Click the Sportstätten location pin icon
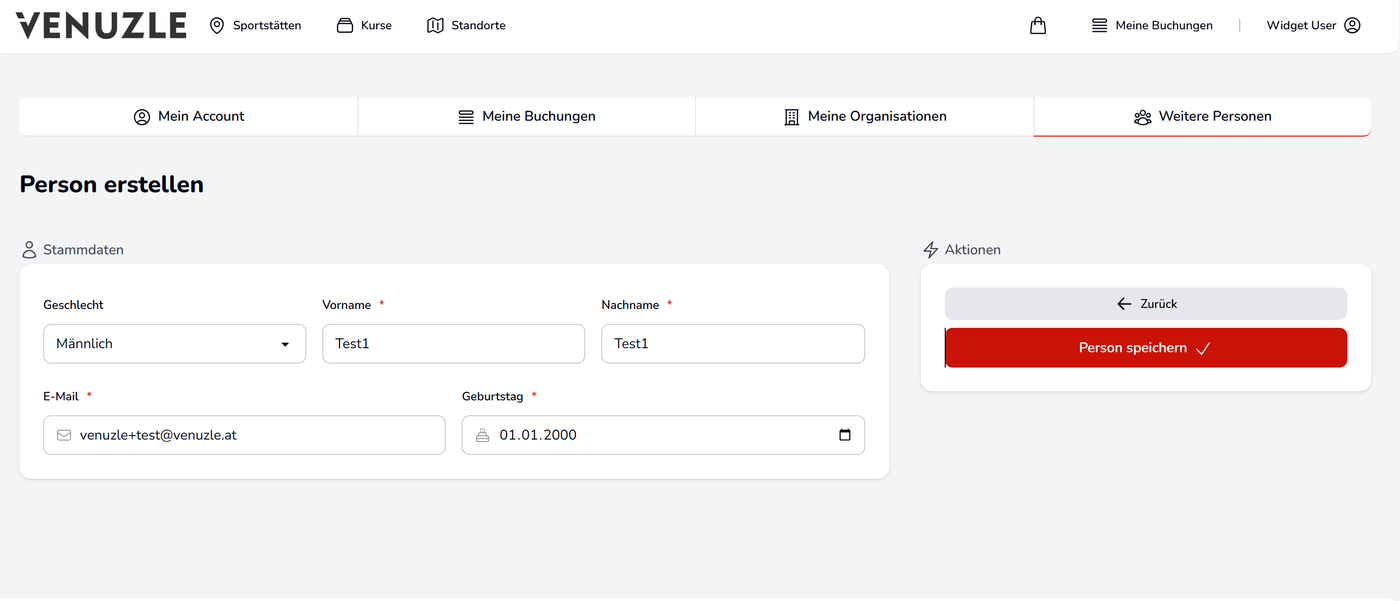Screen dimensions: 1400x601 point(217,25)
